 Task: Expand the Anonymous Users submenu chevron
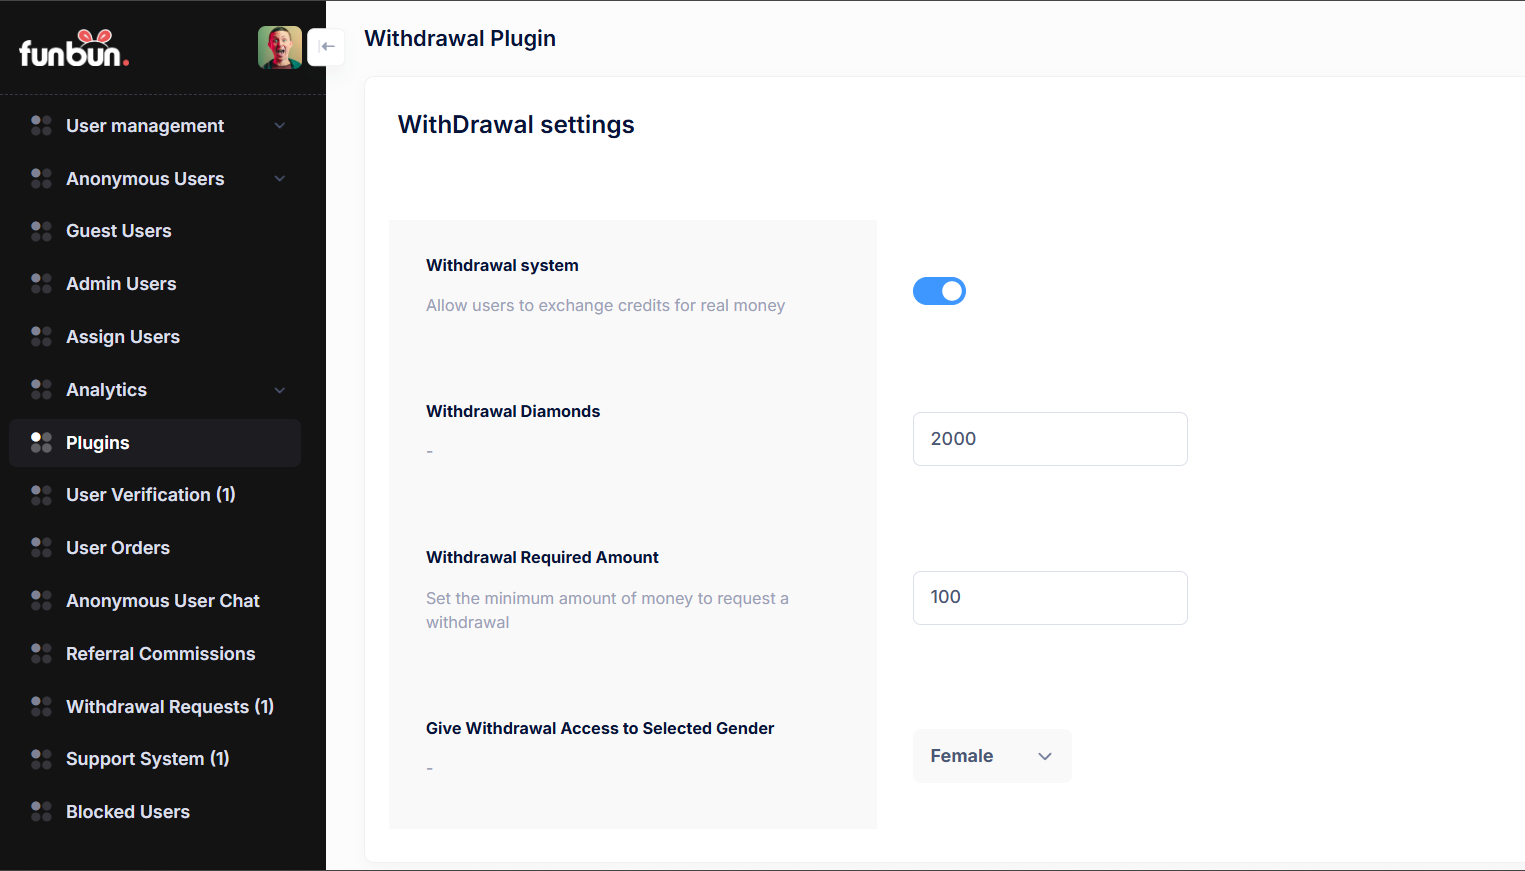(280, 179)
